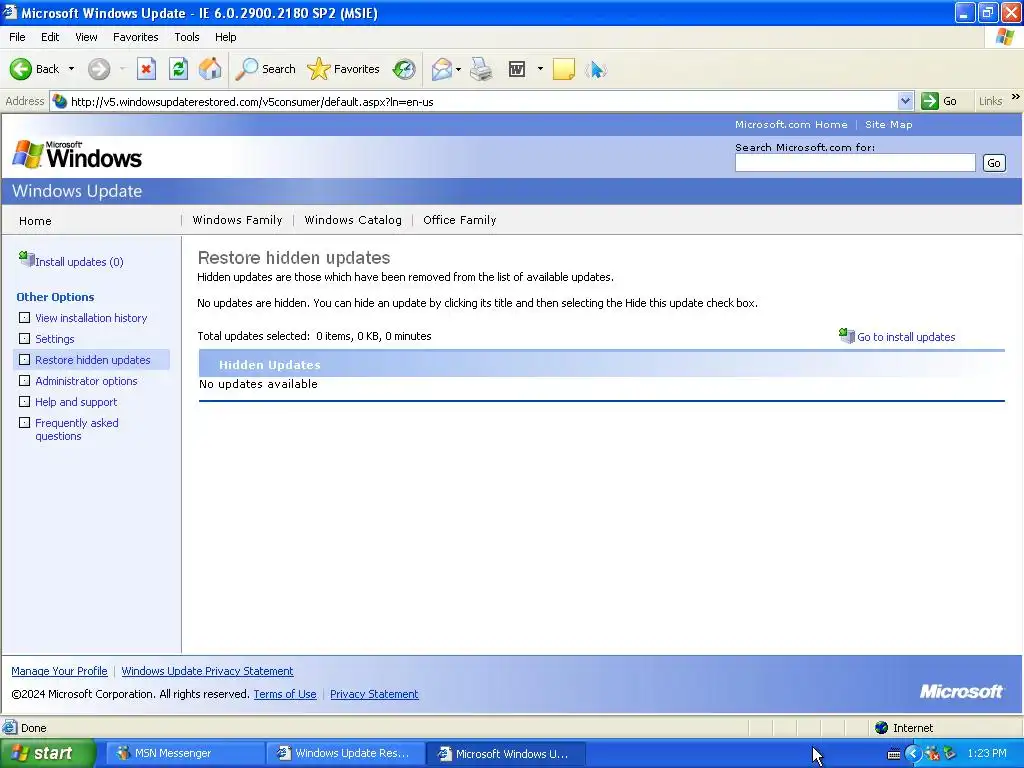Click the Mail envelope icon
Viewport: 1024px width, 768px height.
(x=441, y=69)
